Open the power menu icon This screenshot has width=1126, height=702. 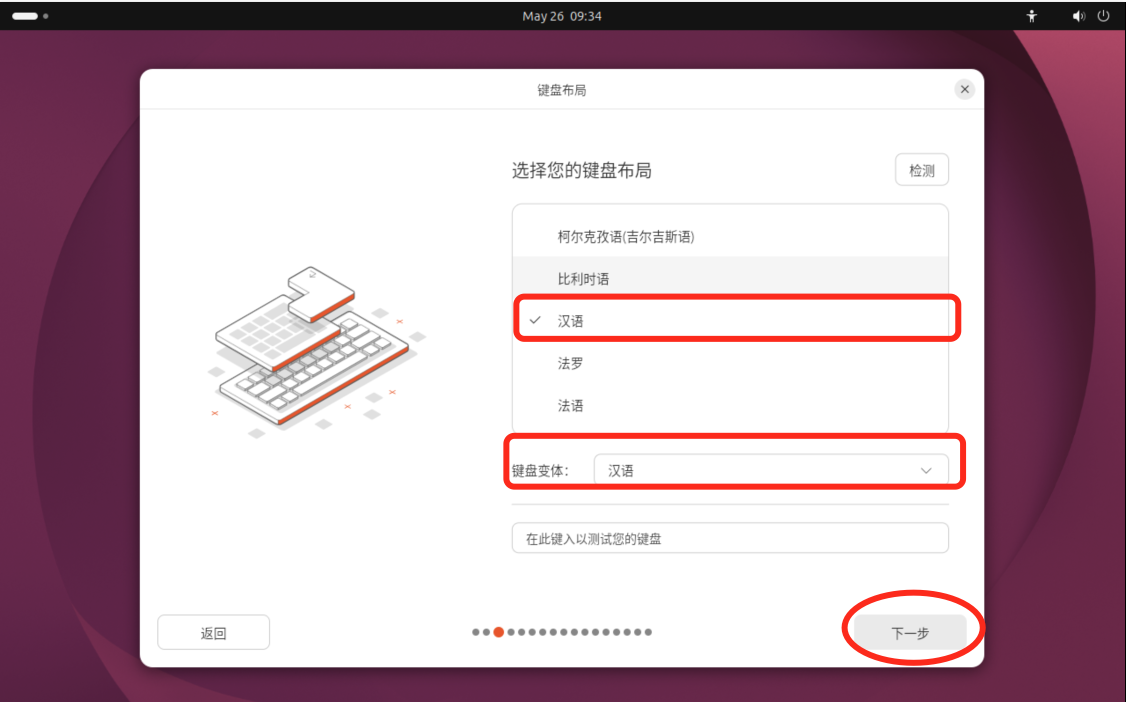point(1104,16)
